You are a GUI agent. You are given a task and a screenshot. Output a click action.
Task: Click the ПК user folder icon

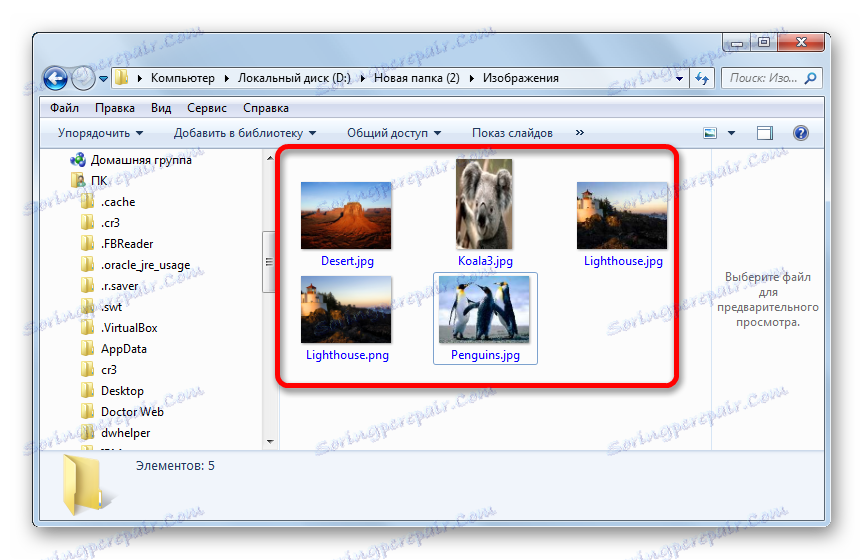coord(78,180)
